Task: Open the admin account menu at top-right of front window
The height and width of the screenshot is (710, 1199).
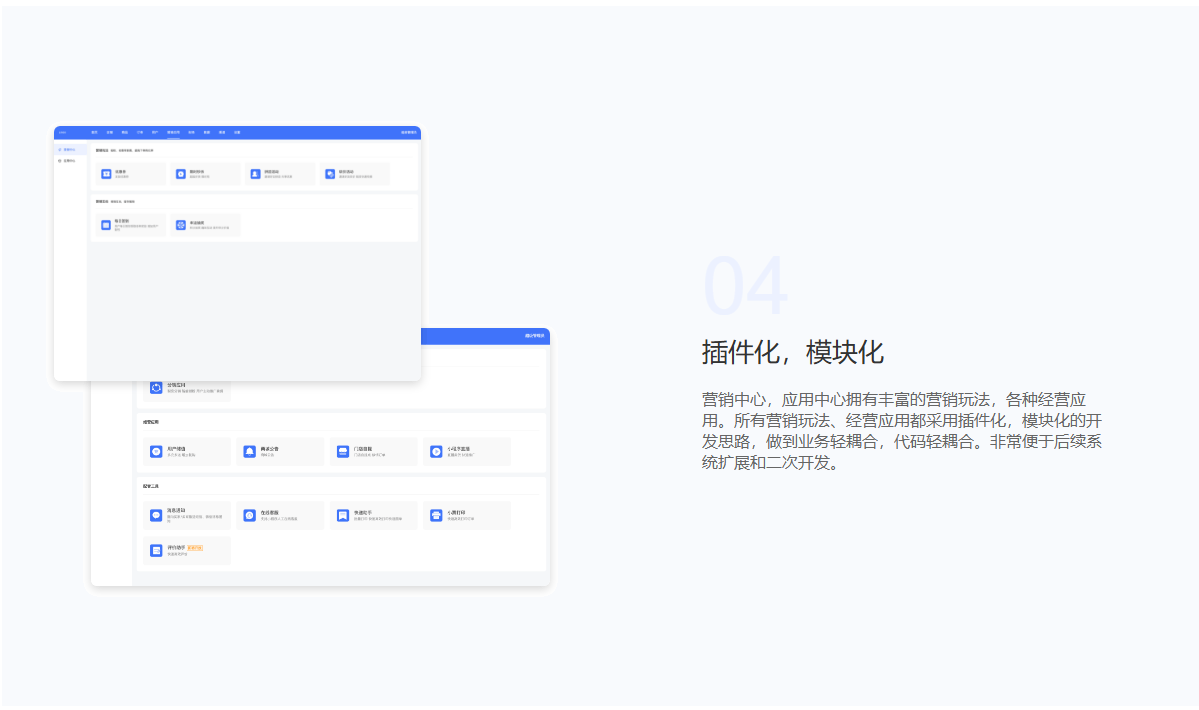Action: [409, 132]
